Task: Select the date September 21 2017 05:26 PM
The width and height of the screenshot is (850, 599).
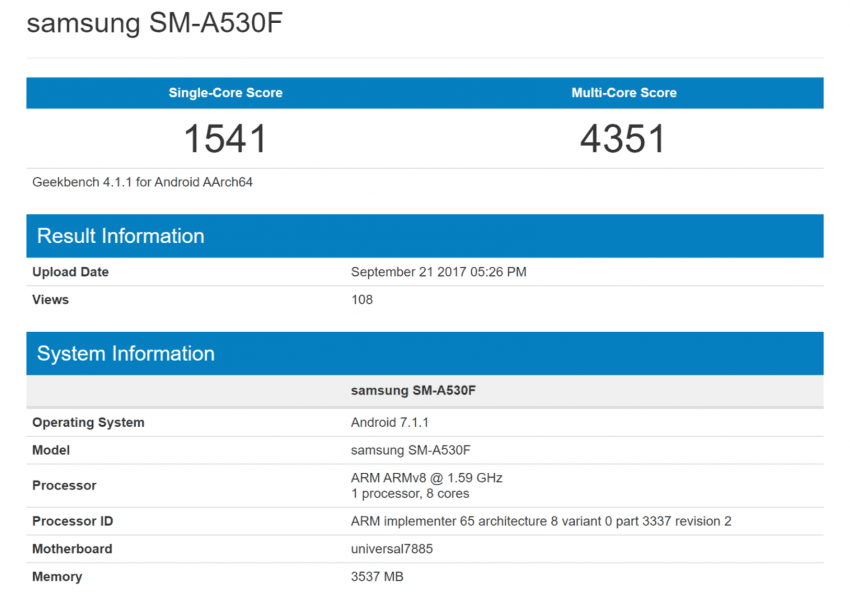Action: coord(439,272)
